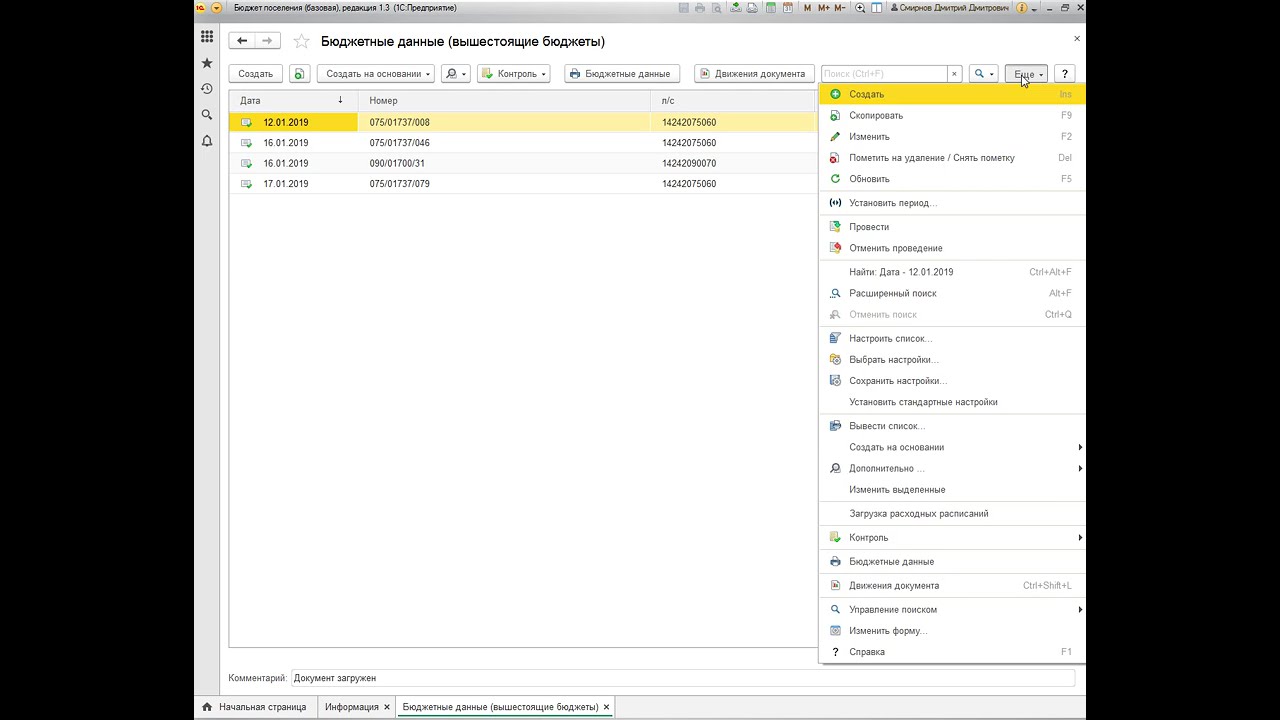1280x720 pixels.
Task: Select Загрузка расходных расписаний menu item
Action: pos(951,514)
